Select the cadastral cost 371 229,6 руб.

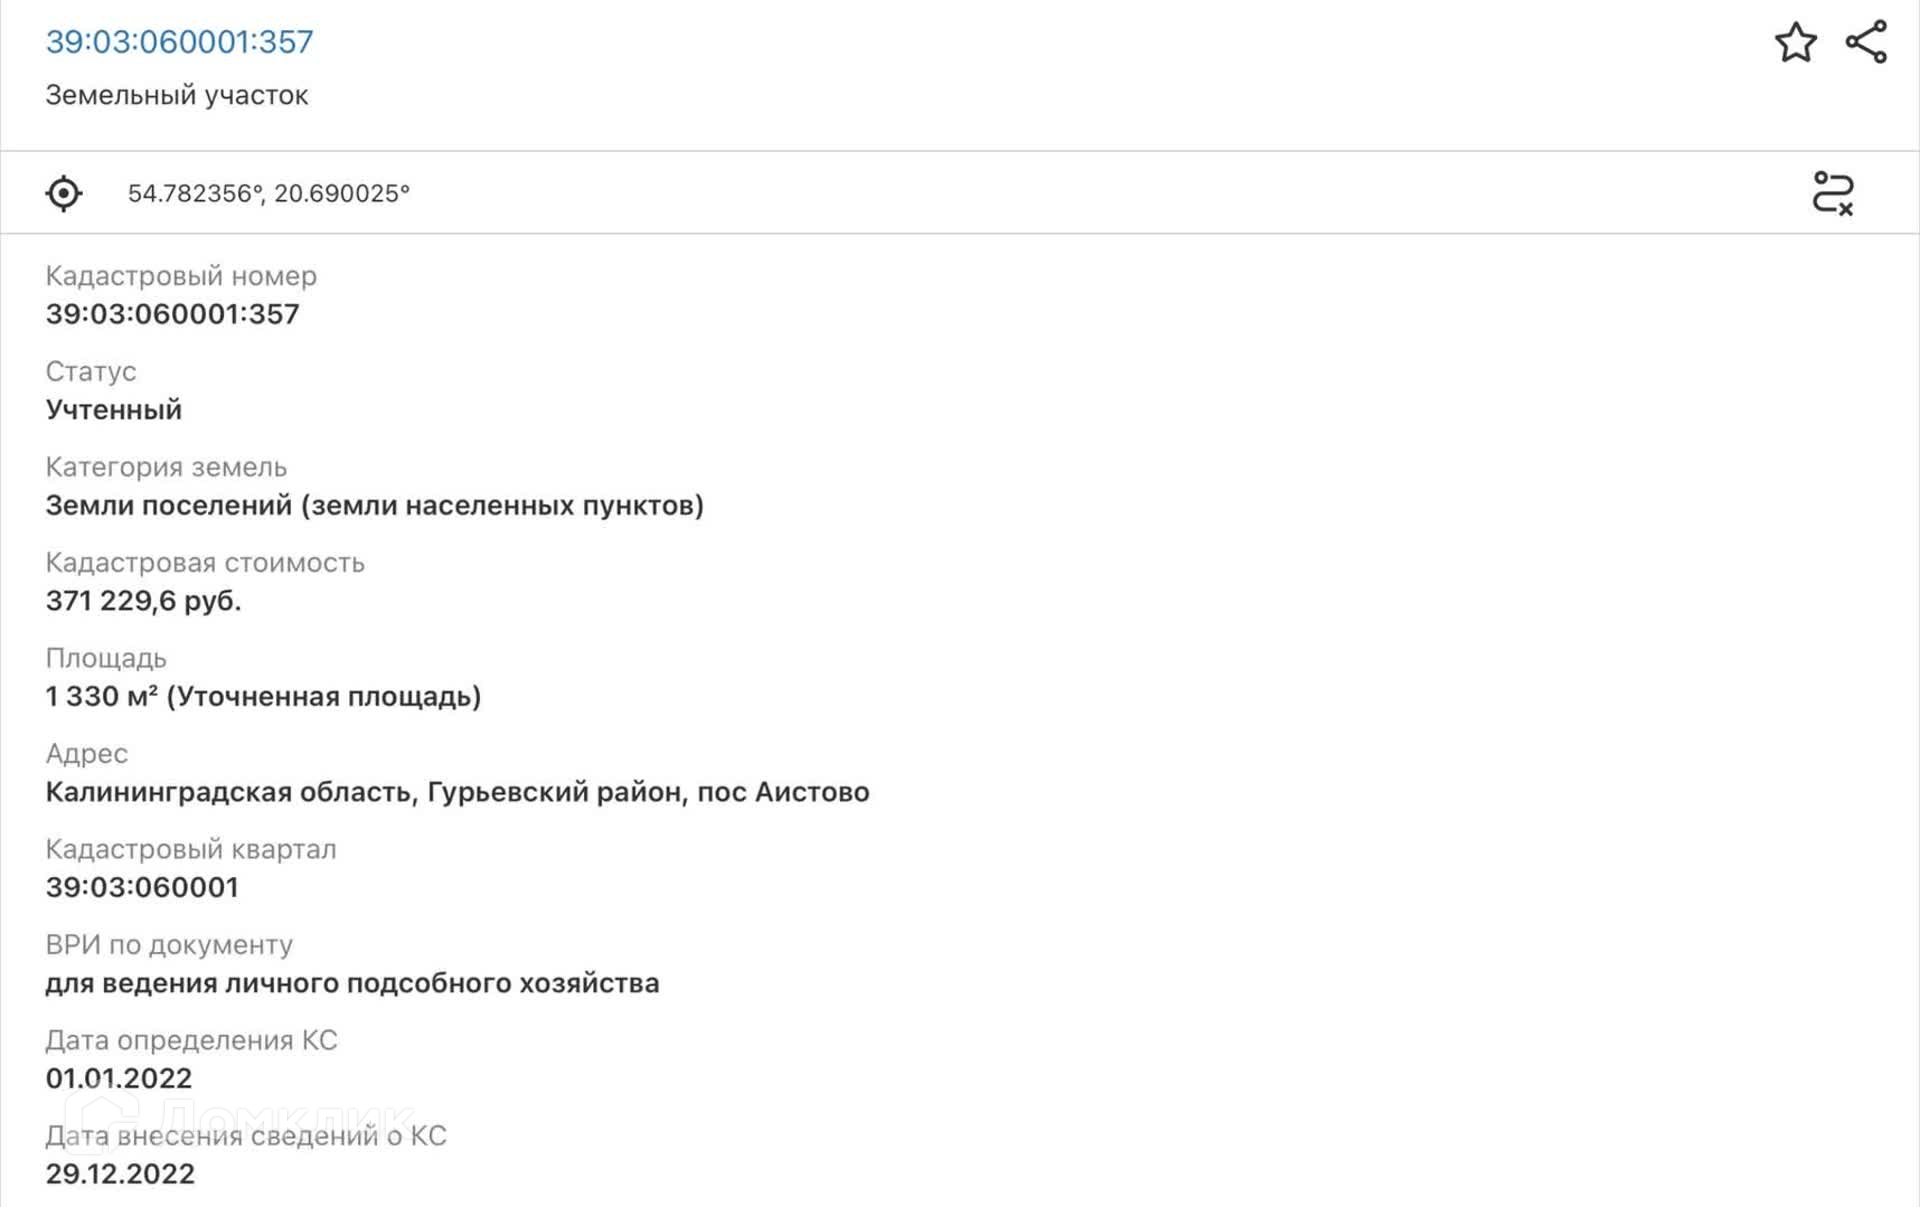tap(143, 601)
